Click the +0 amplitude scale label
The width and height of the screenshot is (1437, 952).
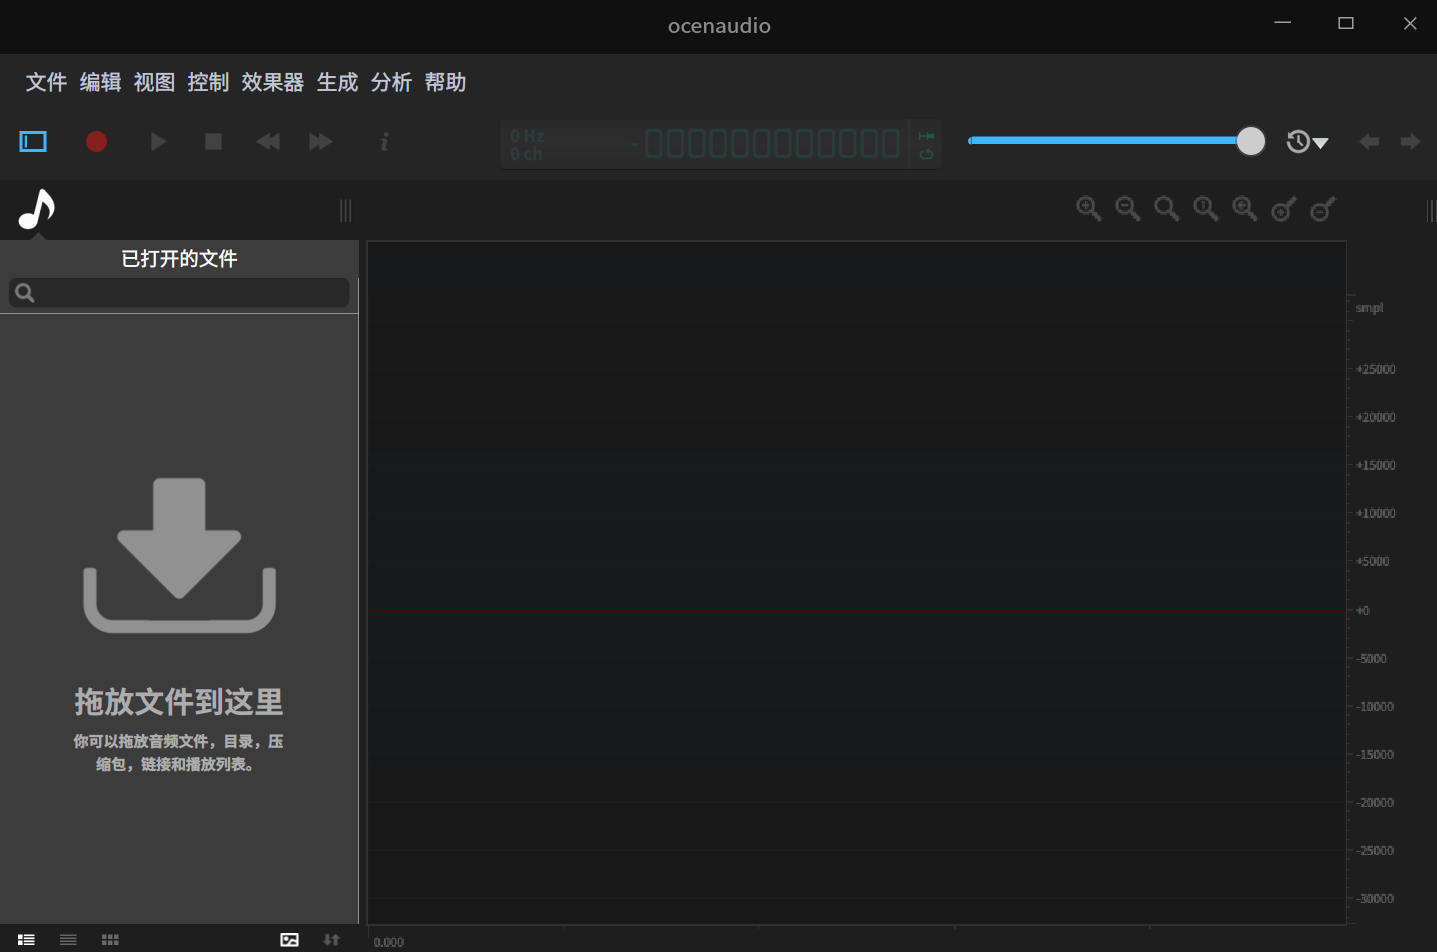[x=1362, y=610]
